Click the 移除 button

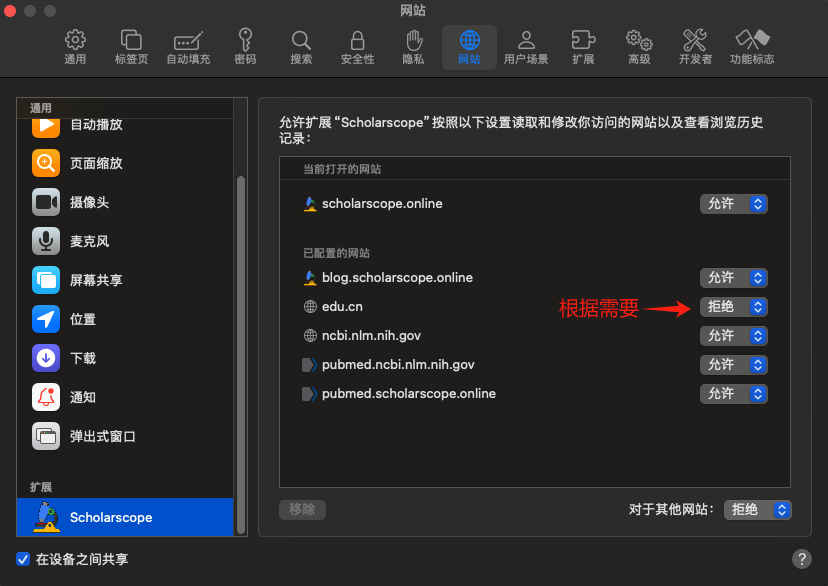point(302,510)
